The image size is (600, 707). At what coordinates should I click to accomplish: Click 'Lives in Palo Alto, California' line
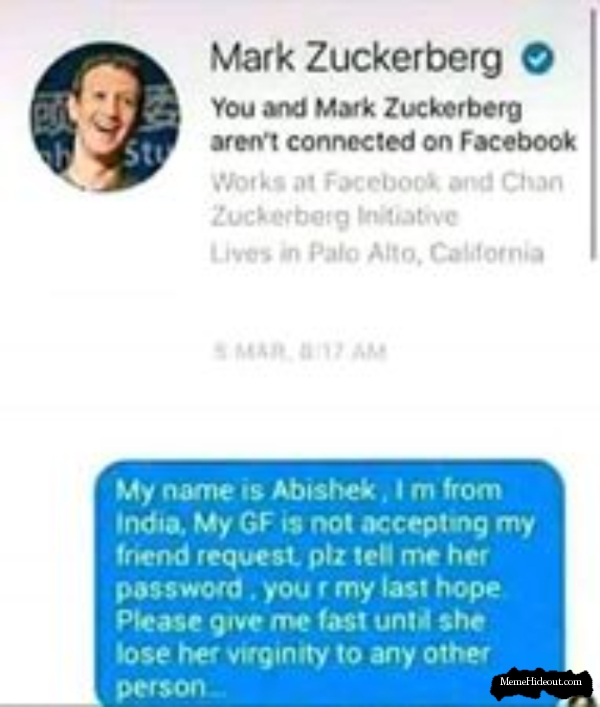[377, 252]
